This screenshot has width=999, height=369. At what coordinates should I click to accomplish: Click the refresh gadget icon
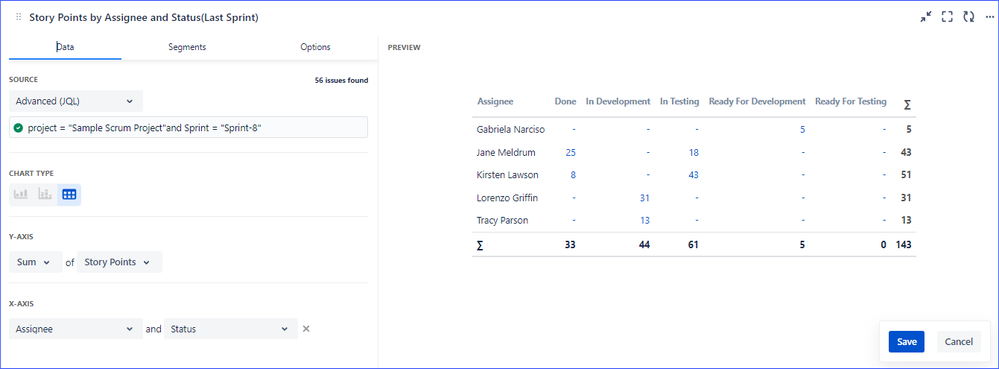(x=968, y=17)
